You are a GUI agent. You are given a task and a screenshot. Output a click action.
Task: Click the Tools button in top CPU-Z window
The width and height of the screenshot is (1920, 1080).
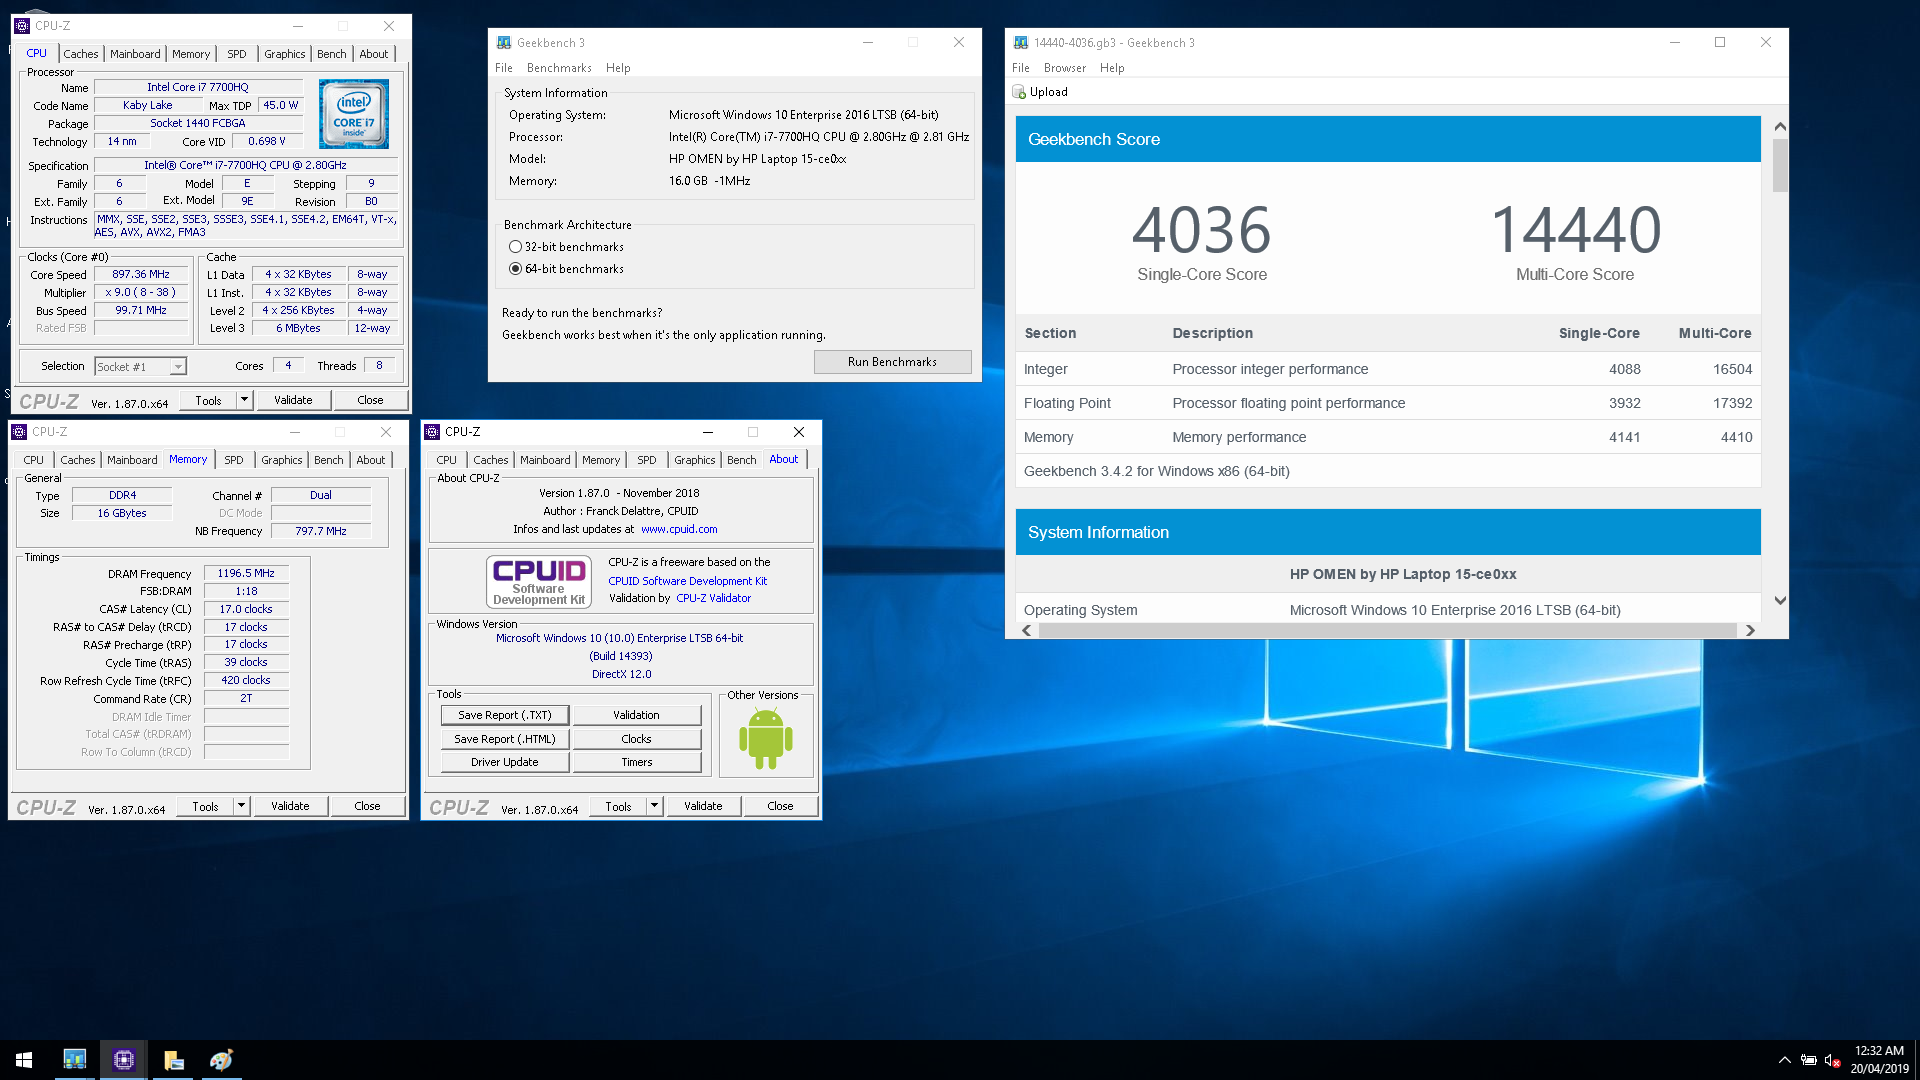tap(208, 400)
